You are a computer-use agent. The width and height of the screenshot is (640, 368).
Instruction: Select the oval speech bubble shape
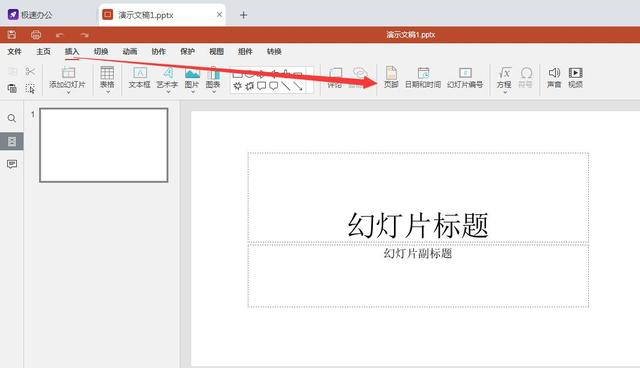point(274,86)
